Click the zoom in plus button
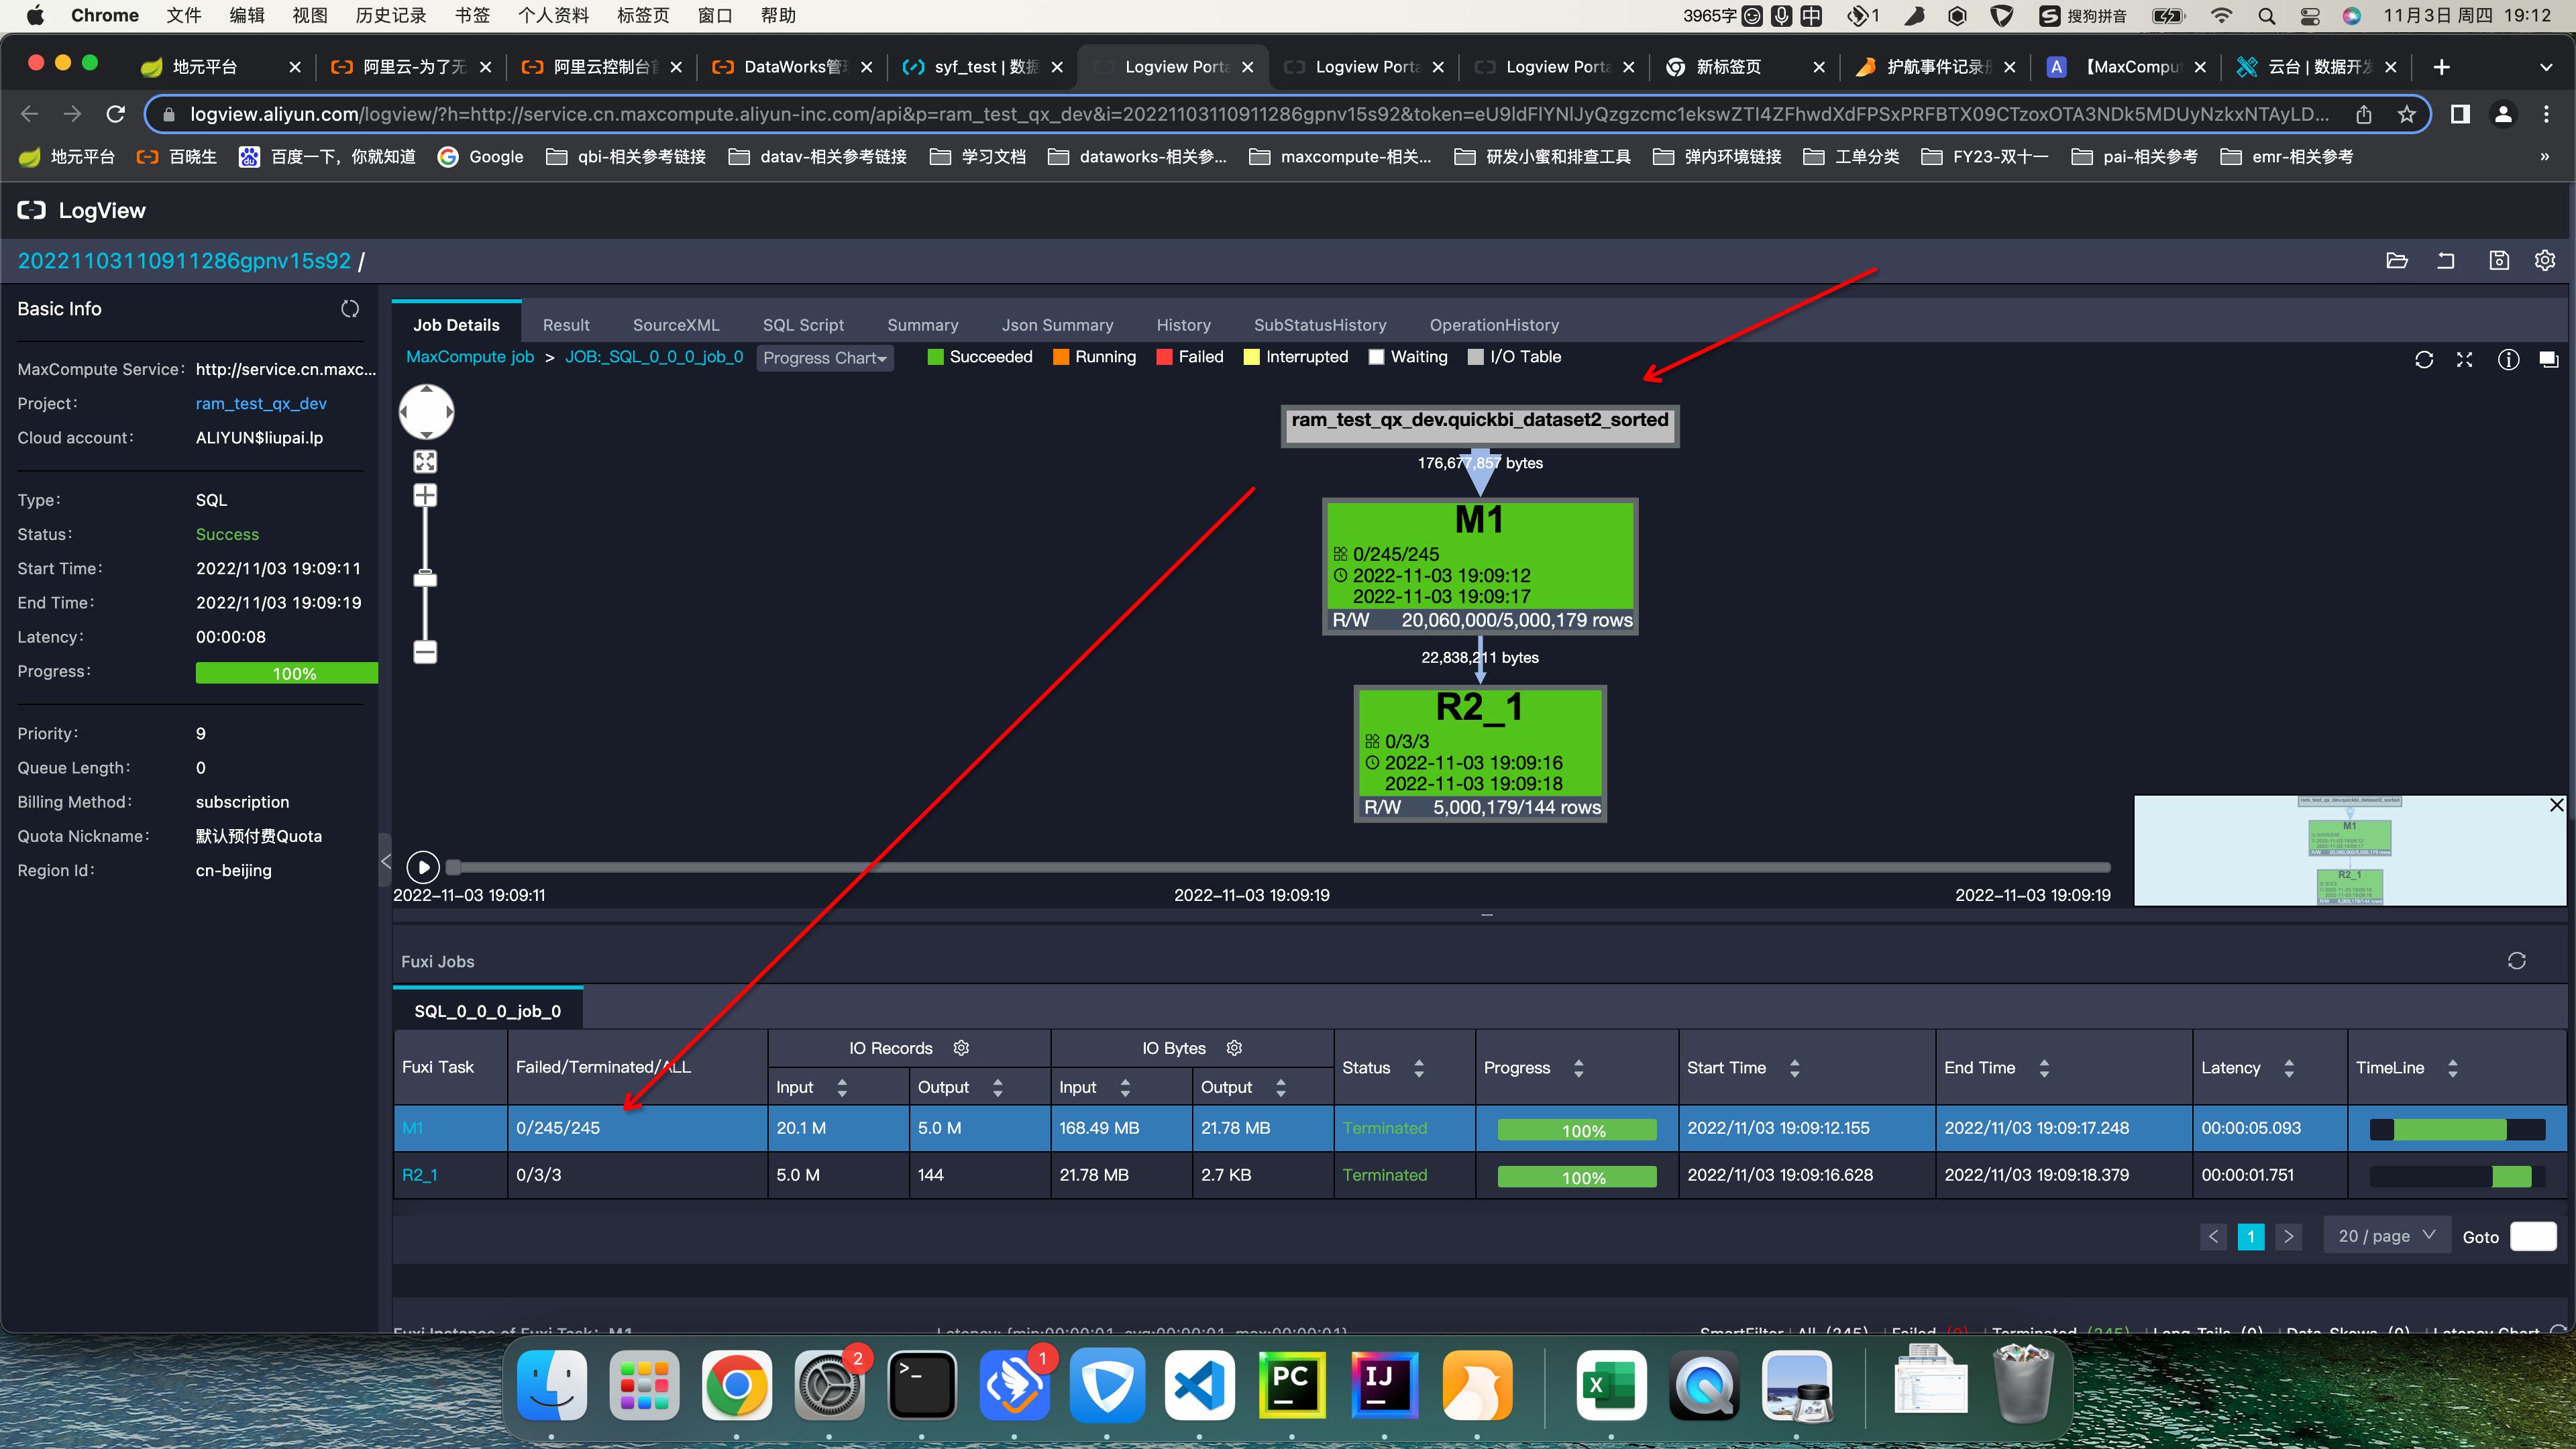Image resolution: width=2576 pixels, height=1449 pixels. [x=425, y=496]
